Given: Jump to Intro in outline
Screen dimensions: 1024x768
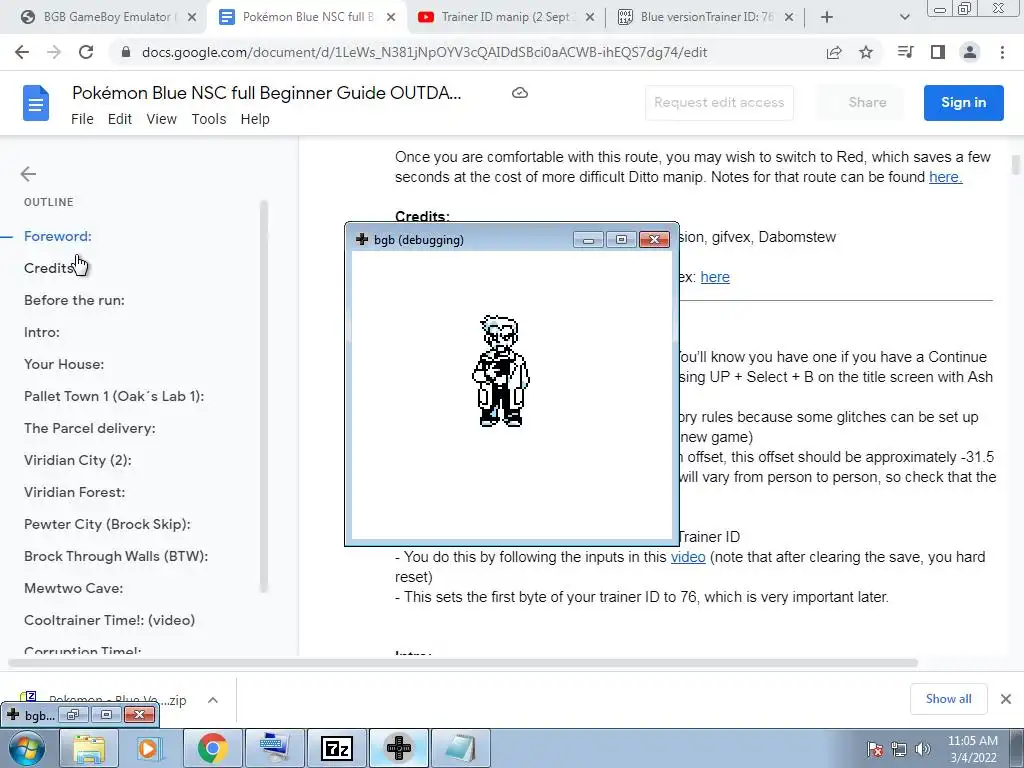Looking at the screenshot, I should tap(42, 332).
